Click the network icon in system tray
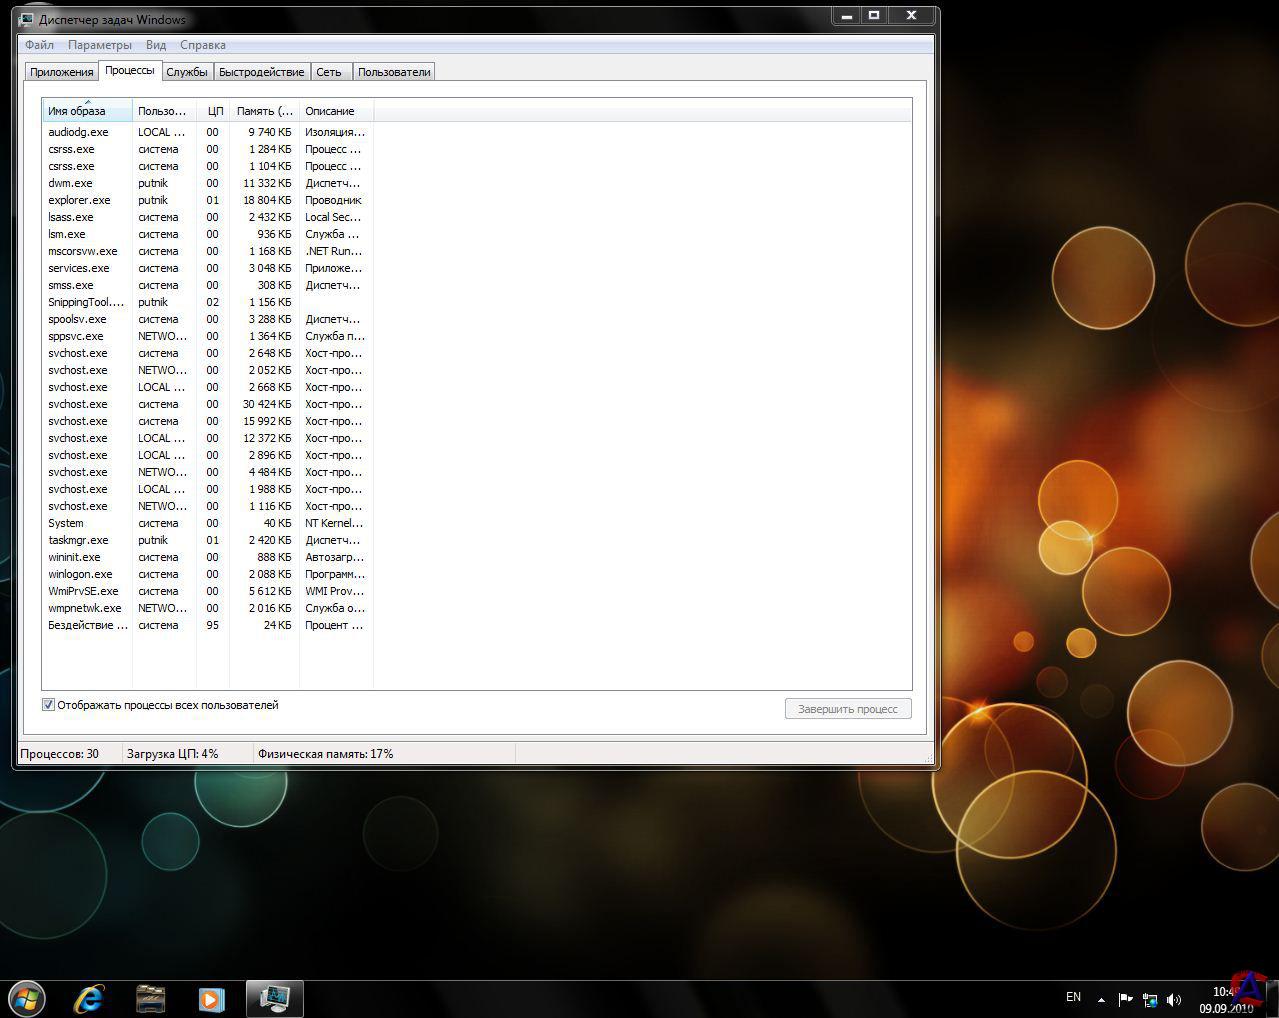1279x1018 pixels. point(1150,999)
